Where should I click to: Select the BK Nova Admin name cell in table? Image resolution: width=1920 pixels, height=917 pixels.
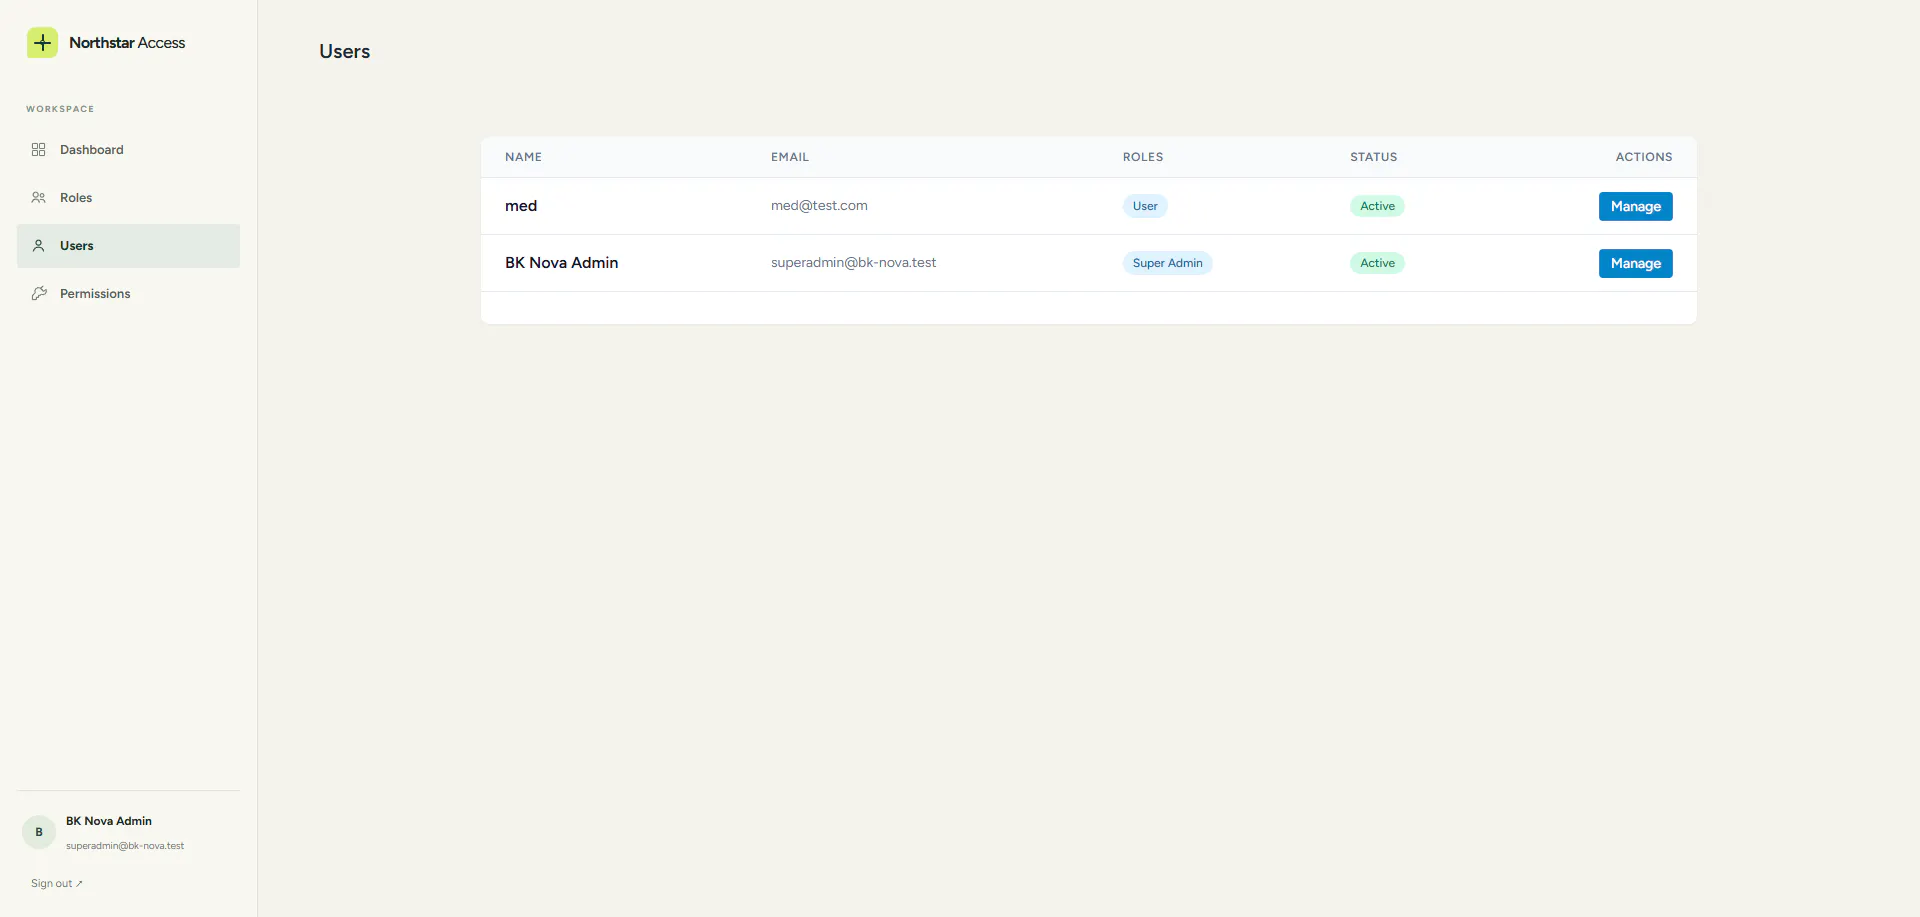tap(561, 263)
